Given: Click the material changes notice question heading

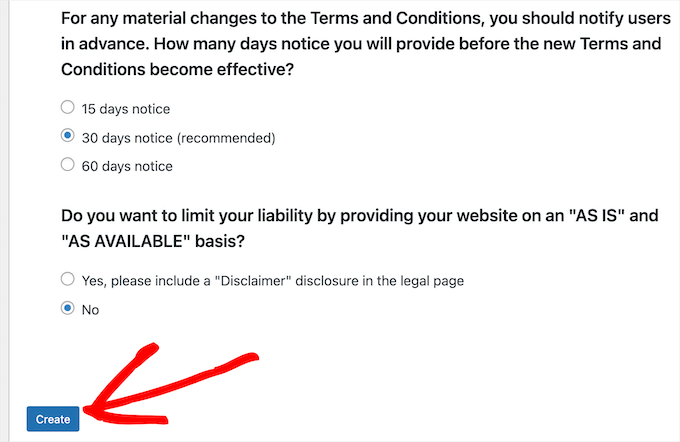Looking at the screenshot, I should 366,44.
